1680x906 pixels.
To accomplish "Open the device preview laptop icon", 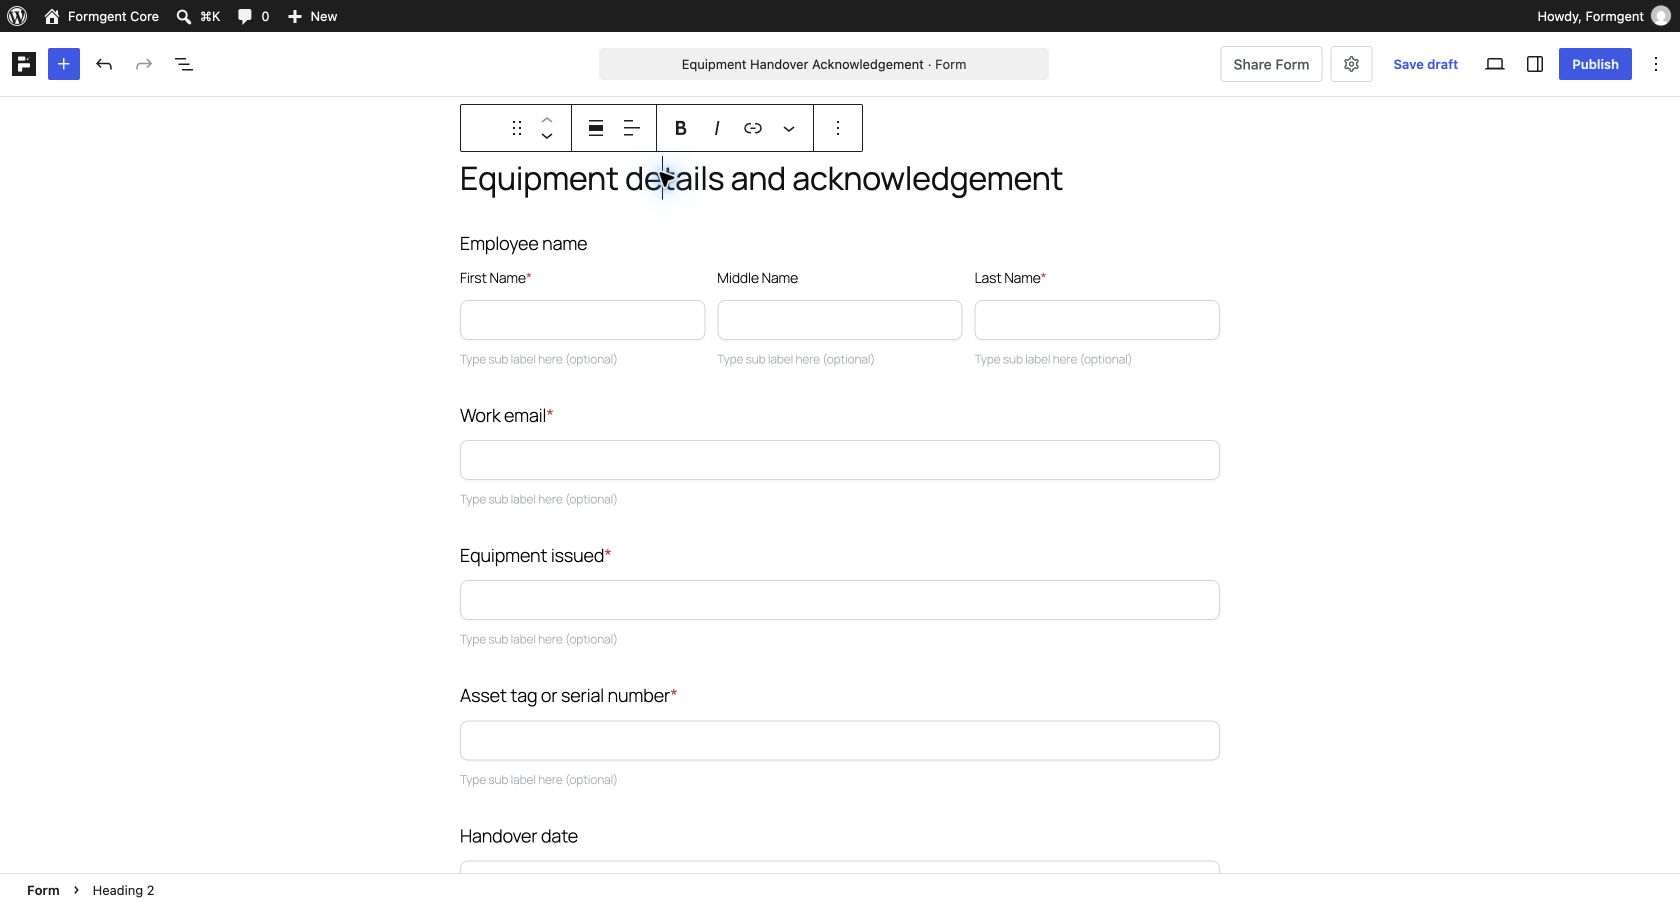I will point(1495,64).
